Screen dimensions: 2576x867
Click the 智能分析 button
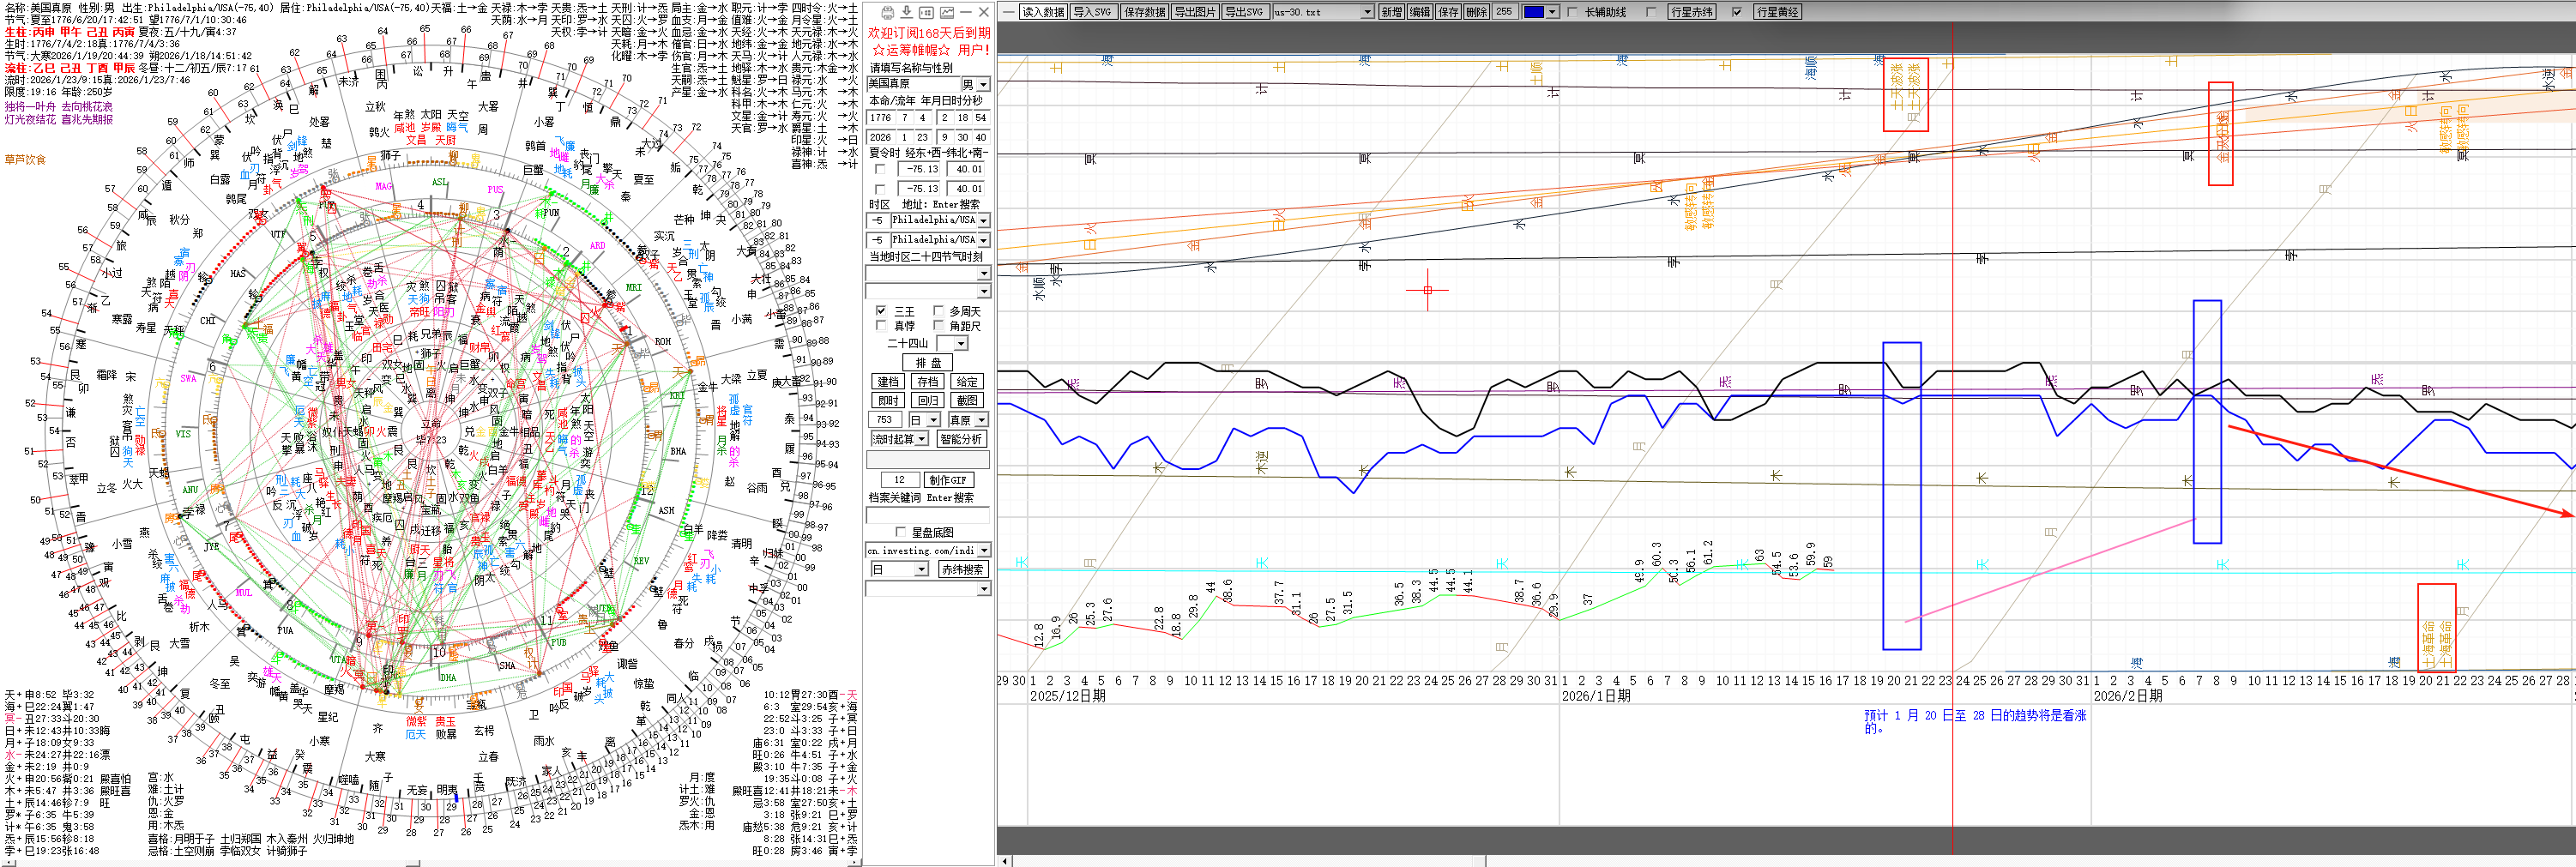click(x=961, y=439)
